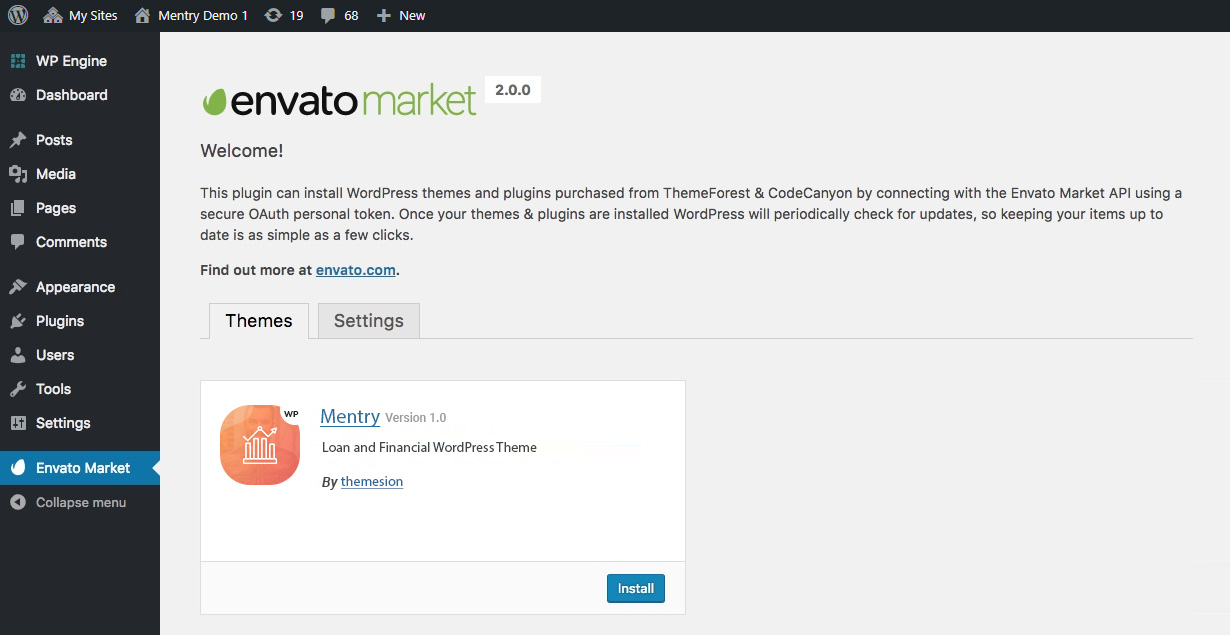Navigate to Pages in the sidebar
The height and width of the screenshot is (635, 1230).
[x=55, y=208]
